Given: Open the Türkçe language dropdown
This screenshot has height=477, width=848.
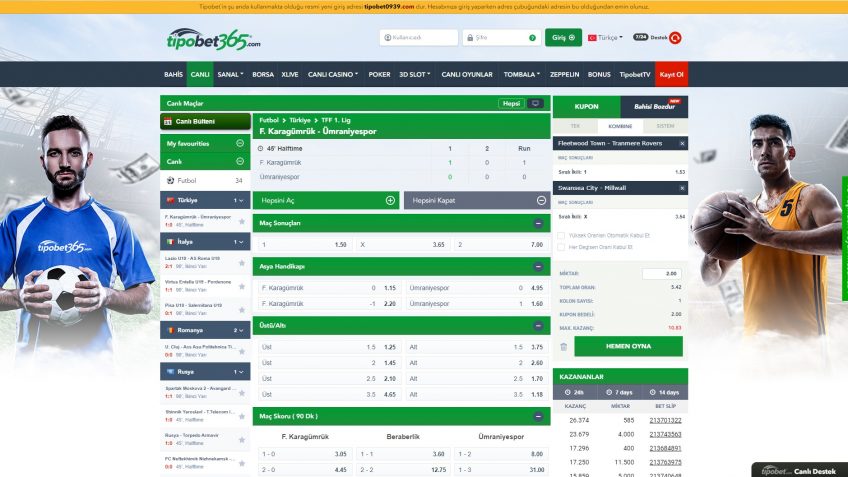Looking at the screenshot, I should [607, 38].
